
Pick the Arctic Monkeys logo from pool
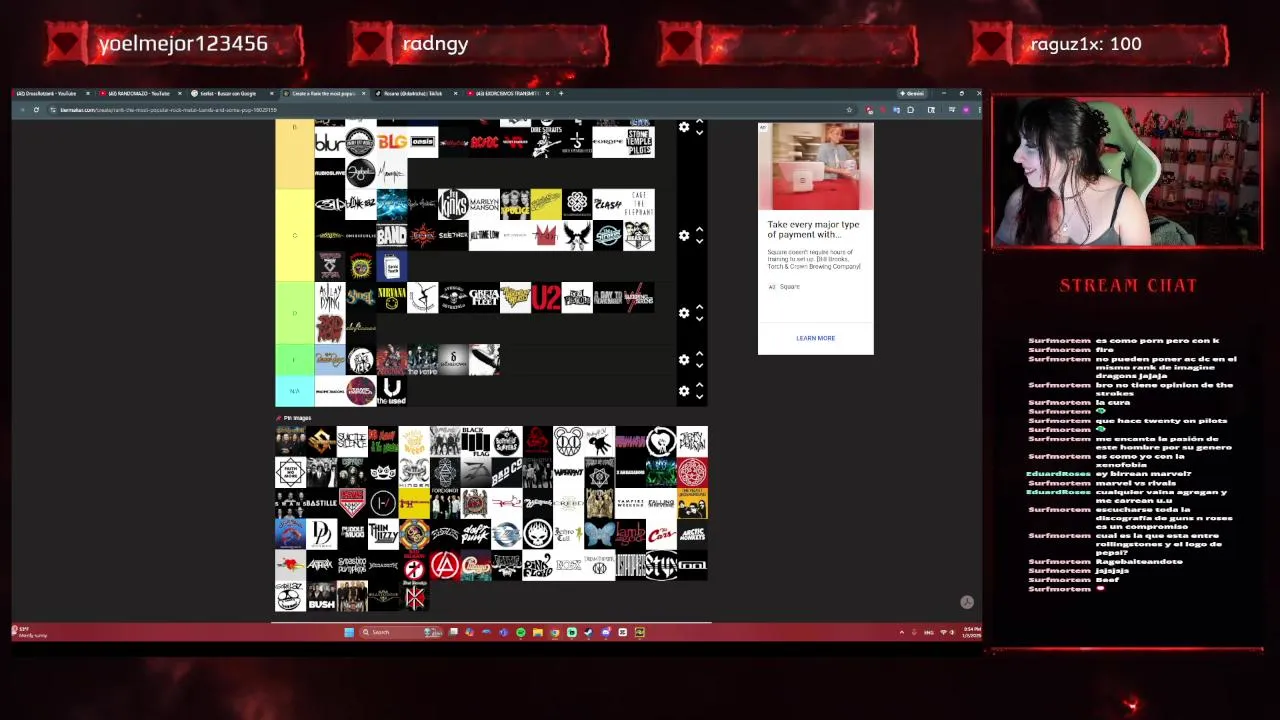[692, 534]
